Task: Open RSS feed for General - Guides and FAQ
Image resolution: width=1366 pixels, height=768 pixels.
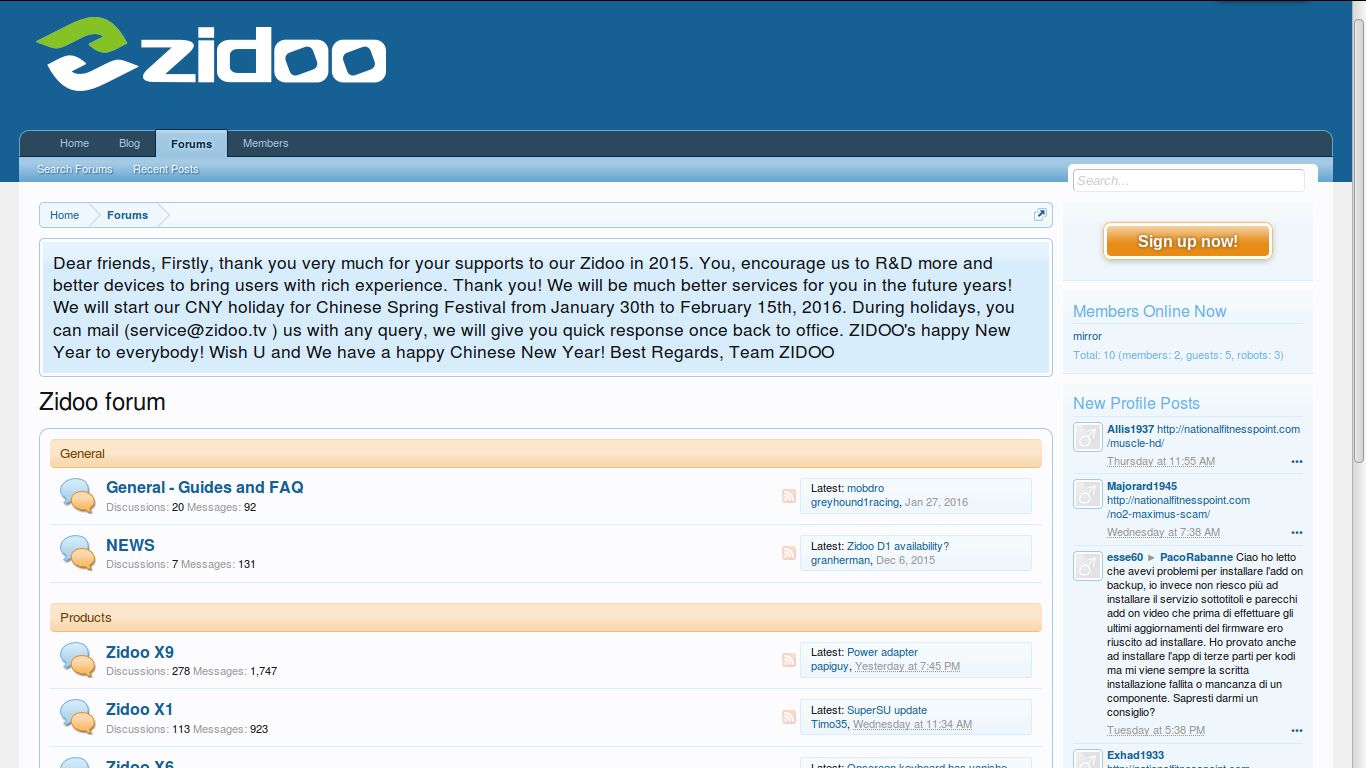Action: click(789, 496)
